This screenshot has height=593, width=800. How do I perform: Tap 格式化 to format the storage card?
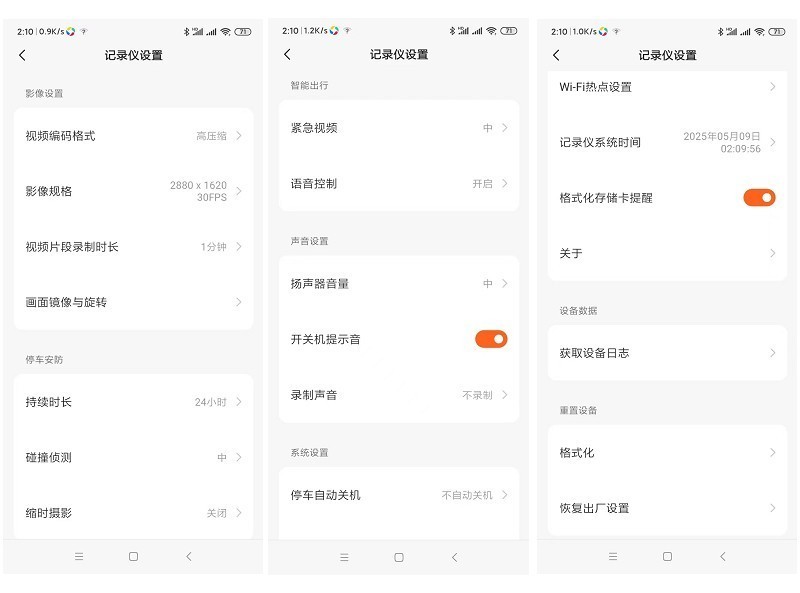point(667,453)
